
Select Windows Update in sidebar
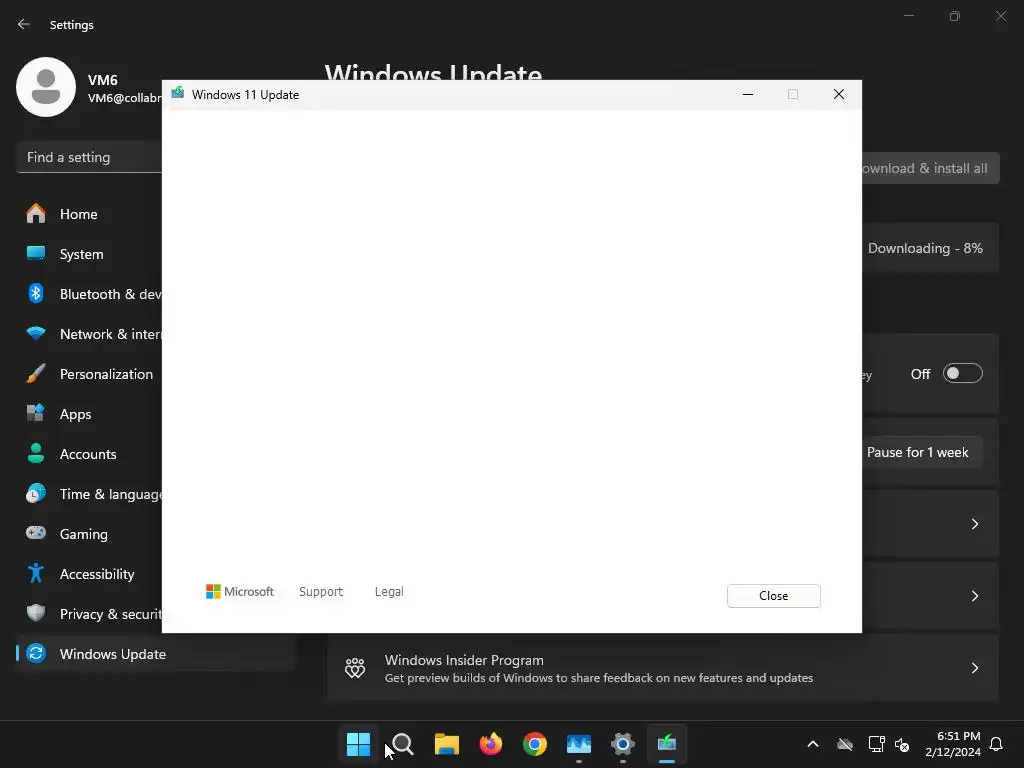tap(157, 654)
